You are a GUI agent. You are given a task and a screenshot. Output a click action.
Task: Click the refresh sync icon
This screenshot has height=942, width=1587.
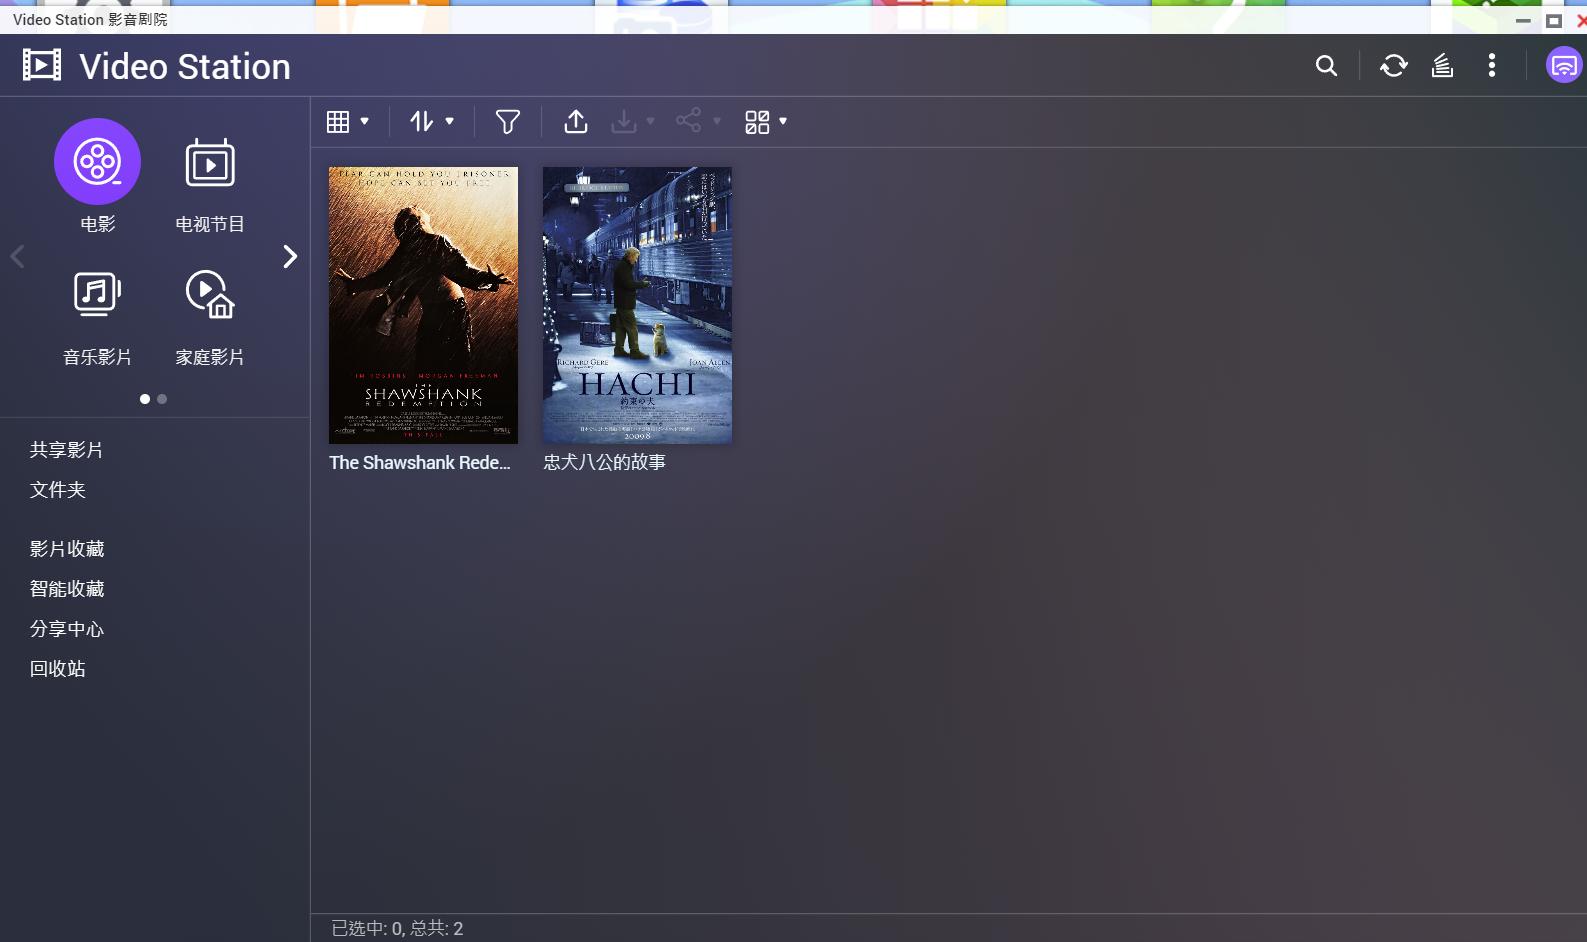pos(1393,66)
